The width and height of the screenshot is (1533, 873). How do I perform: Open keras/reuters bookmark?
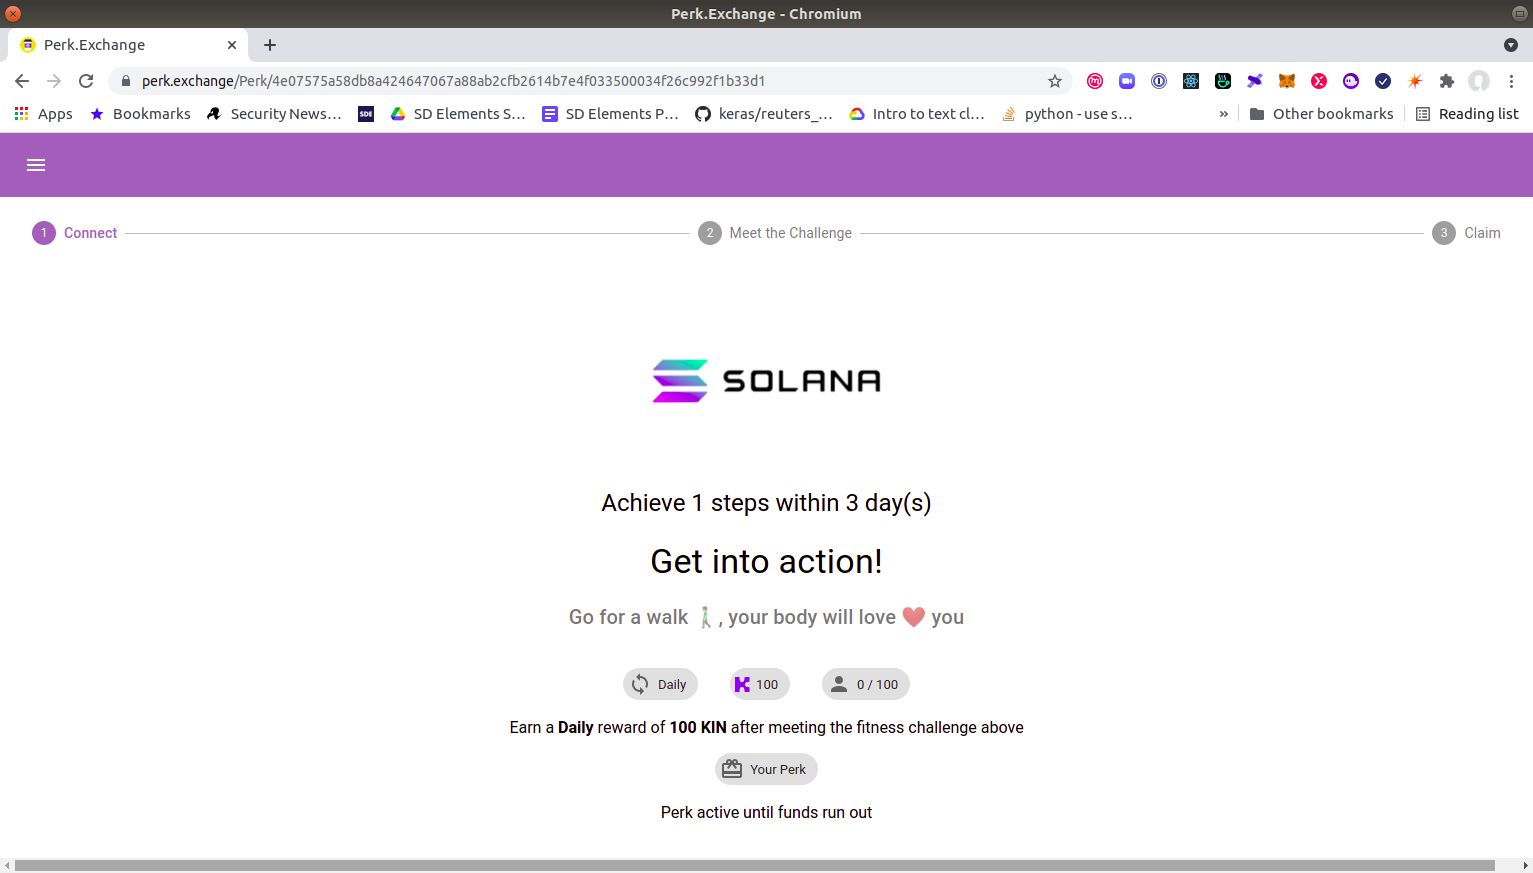764,114
